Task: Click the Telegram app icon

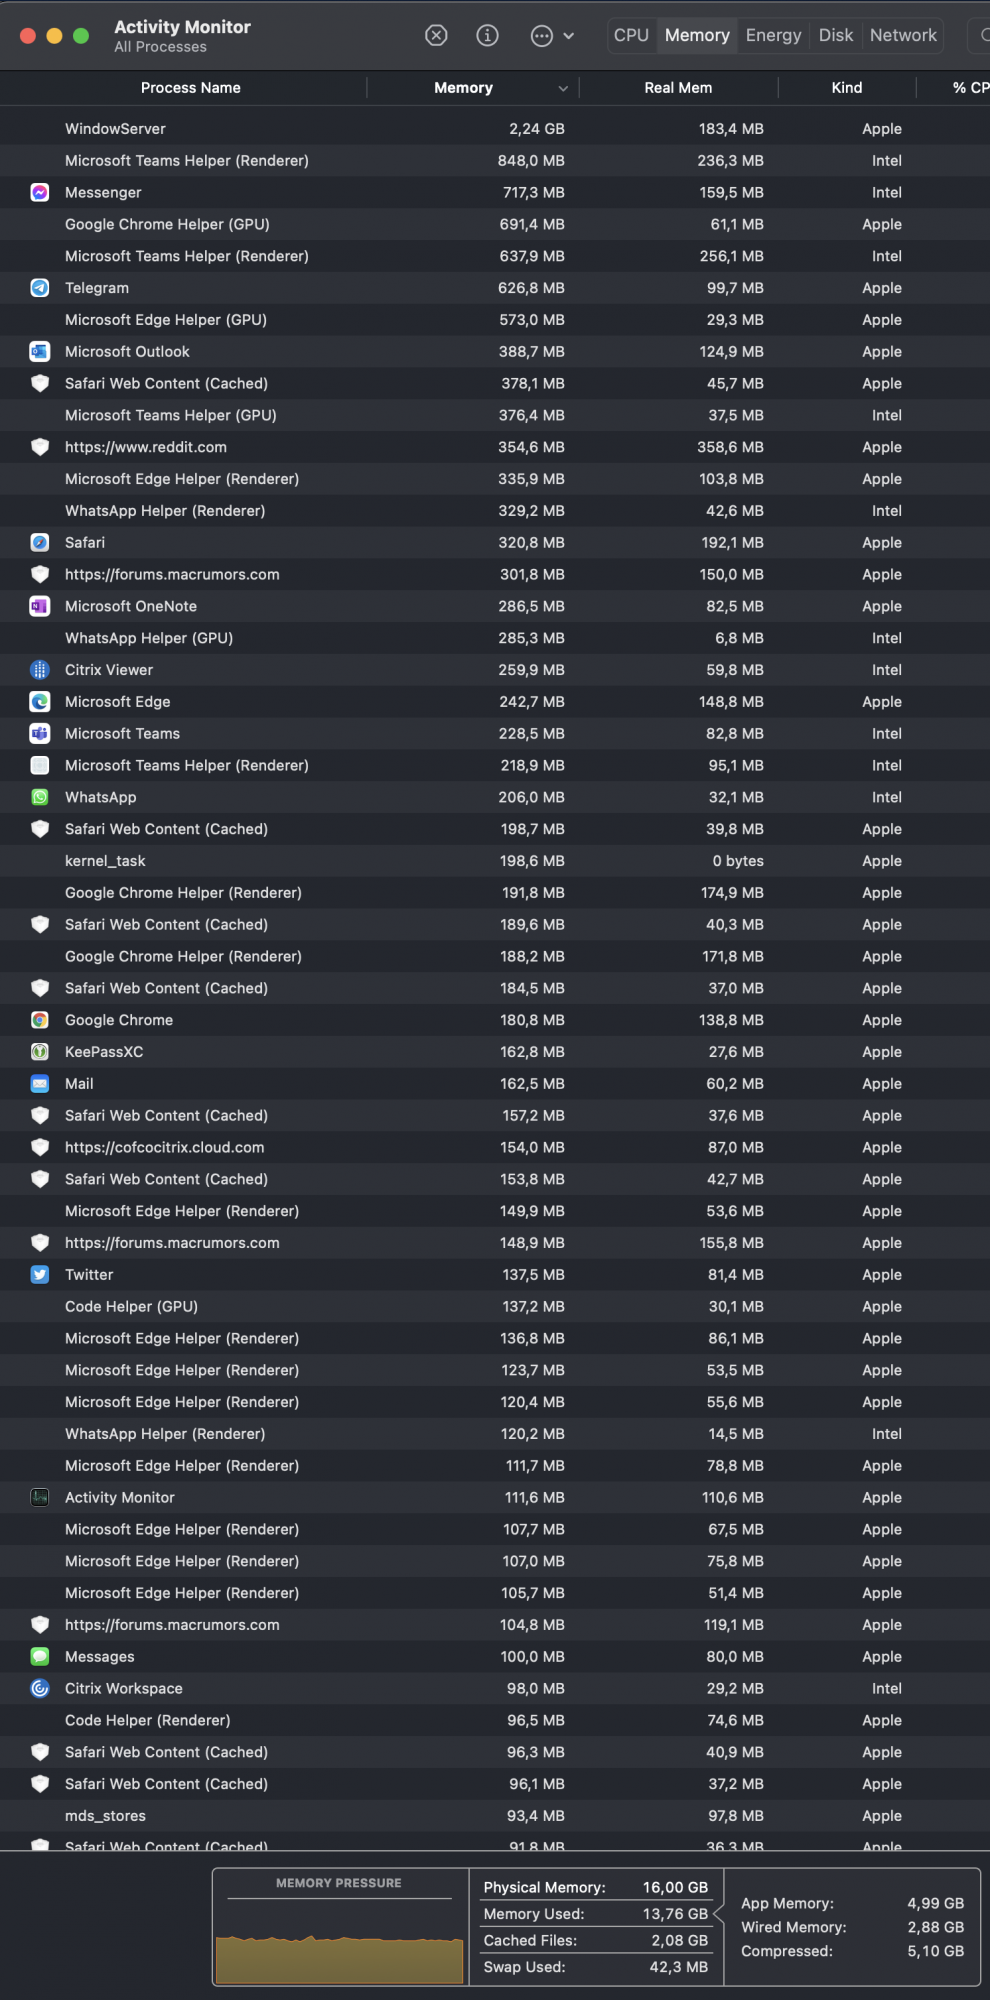Action: (40, 288)
